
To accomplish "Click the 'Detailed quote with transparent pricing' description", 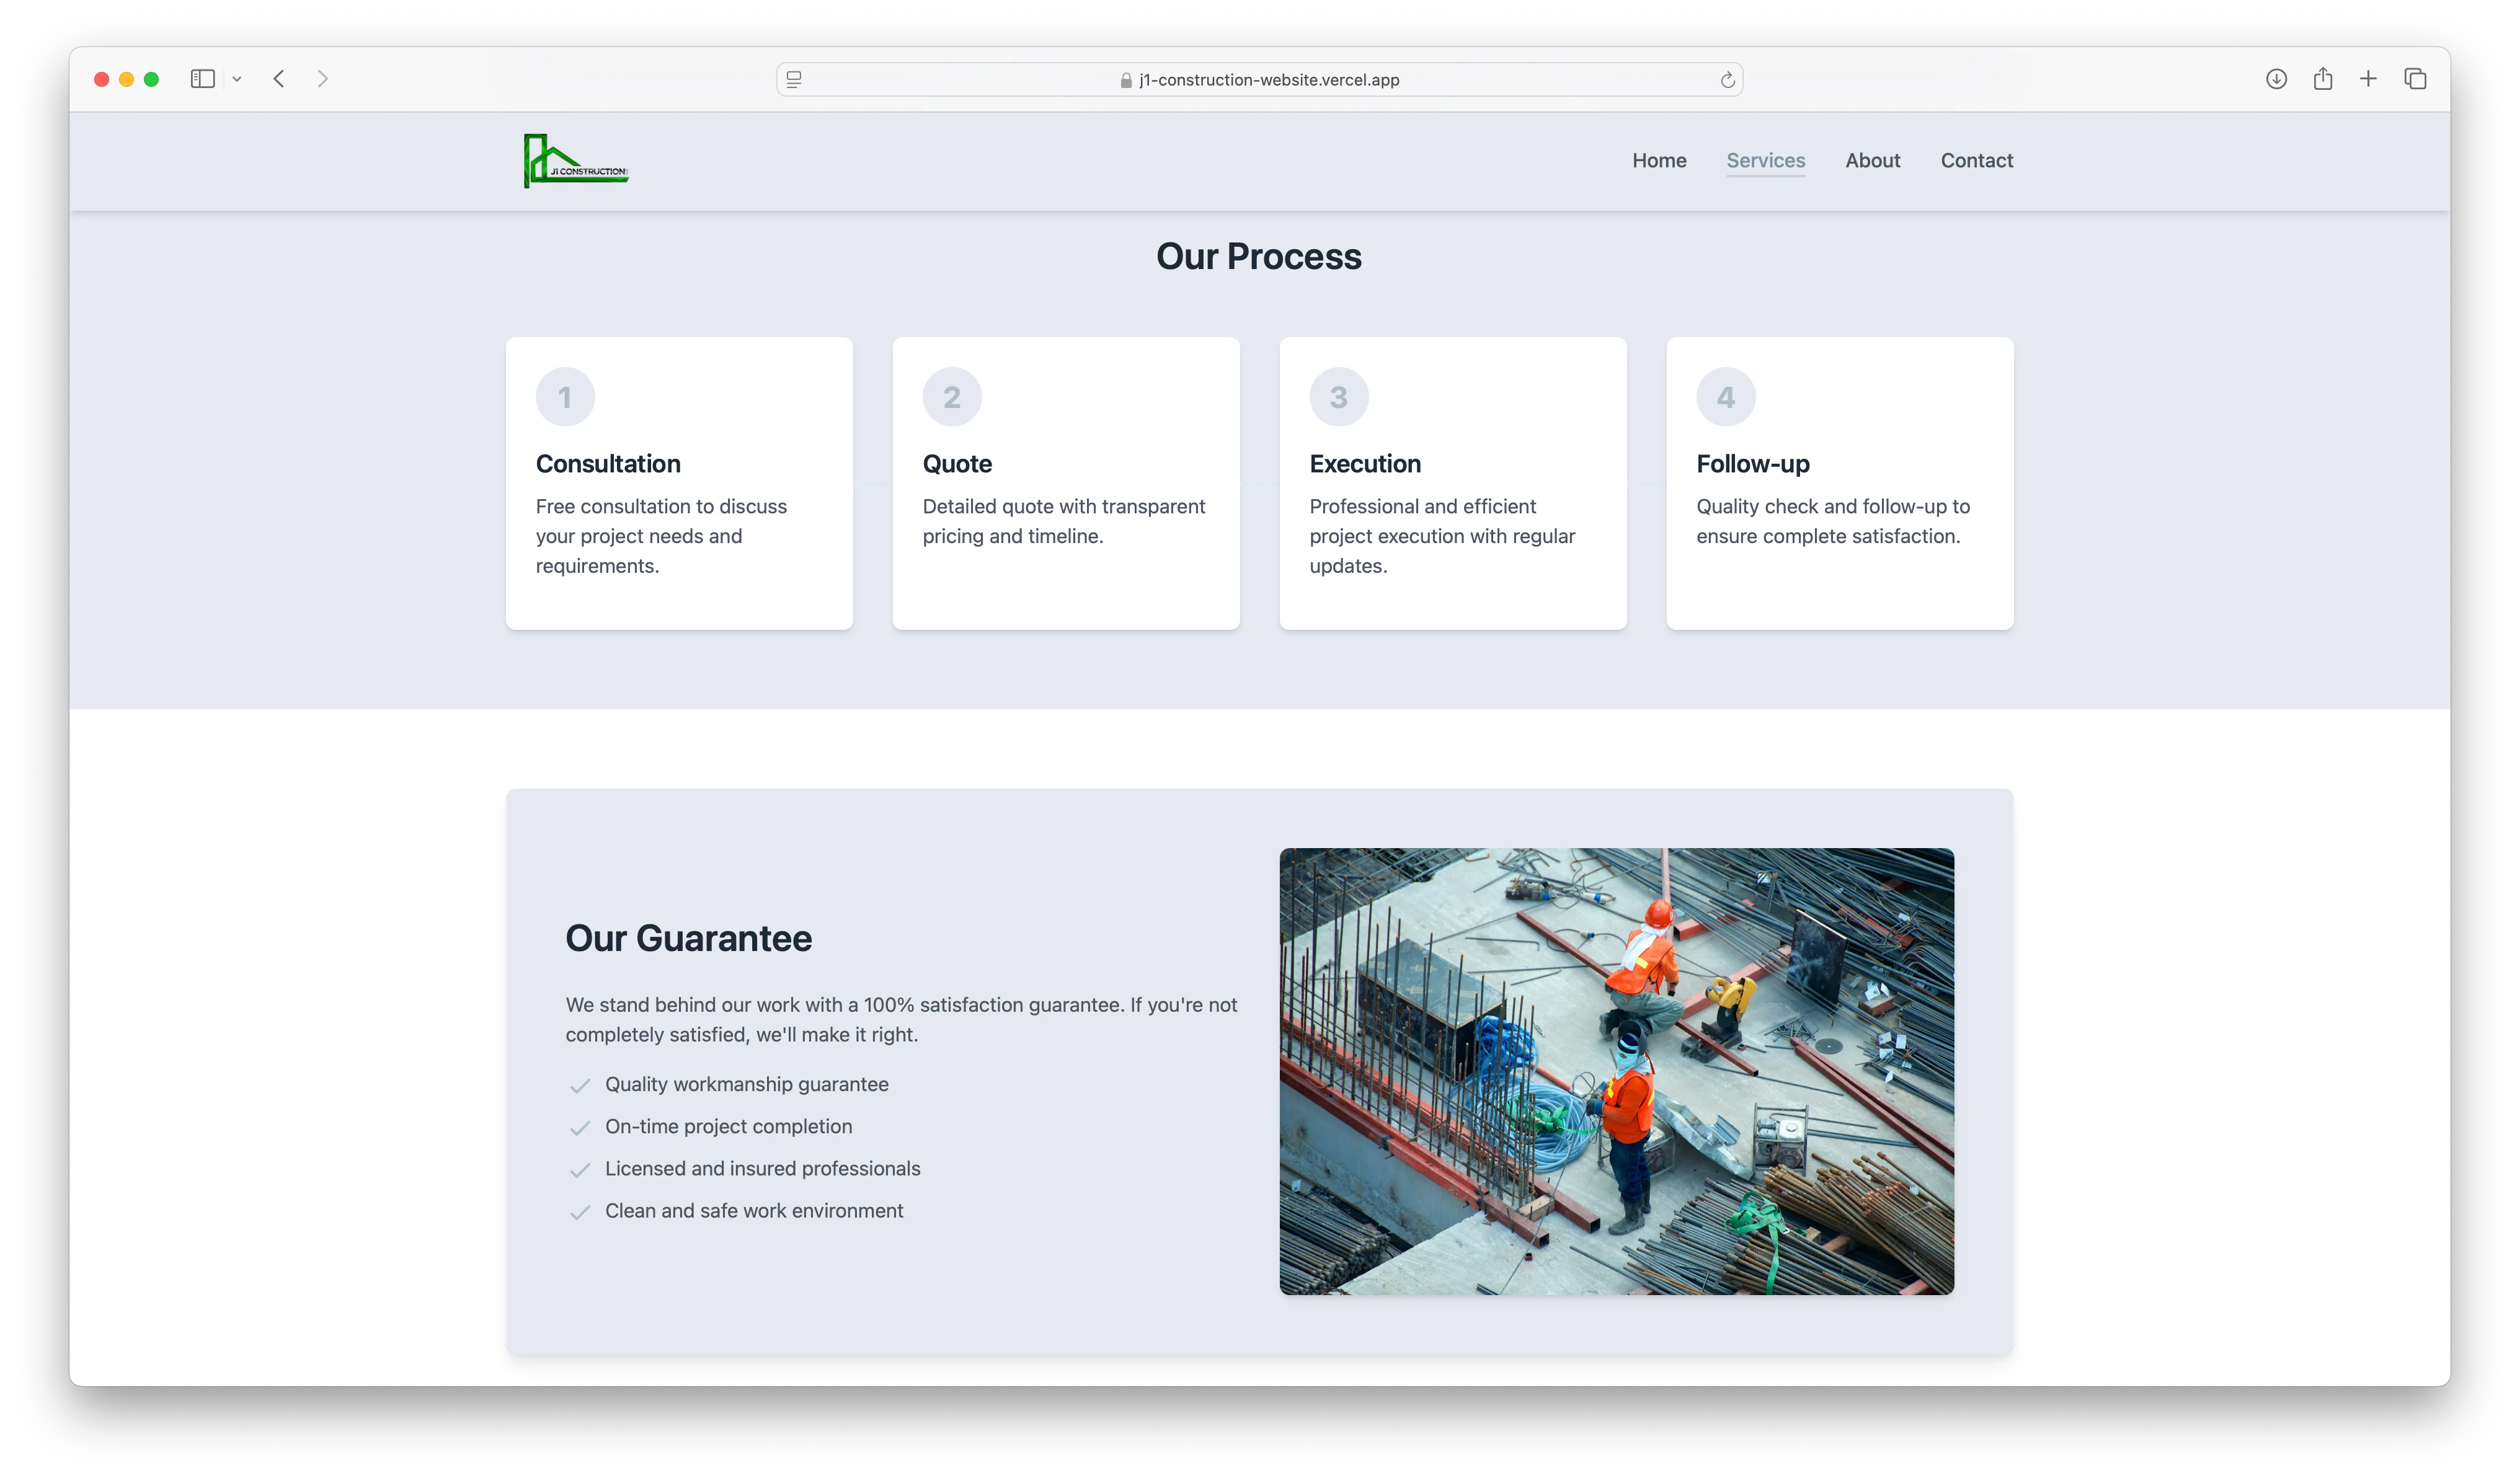I will pos(1064,521).
